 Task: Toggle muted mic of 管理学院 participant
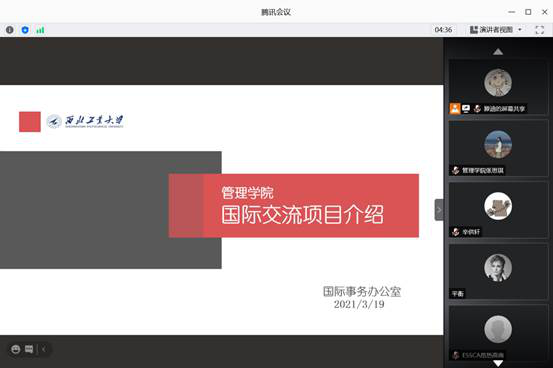[x=456, y=170]
